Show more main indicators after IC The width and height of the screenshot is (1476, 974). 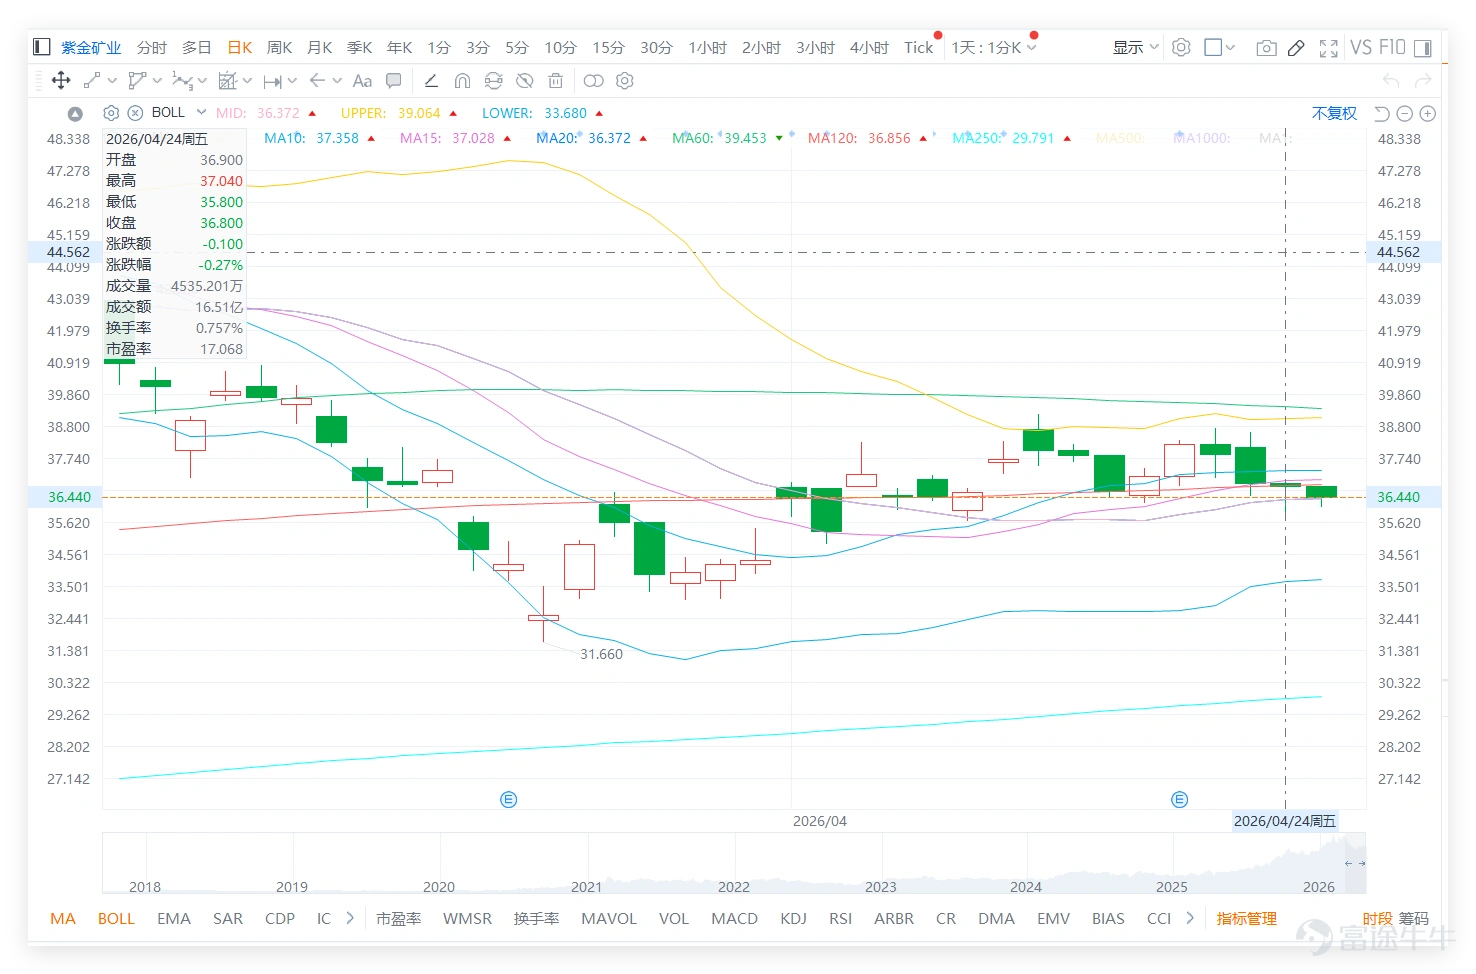click(350, 917)
